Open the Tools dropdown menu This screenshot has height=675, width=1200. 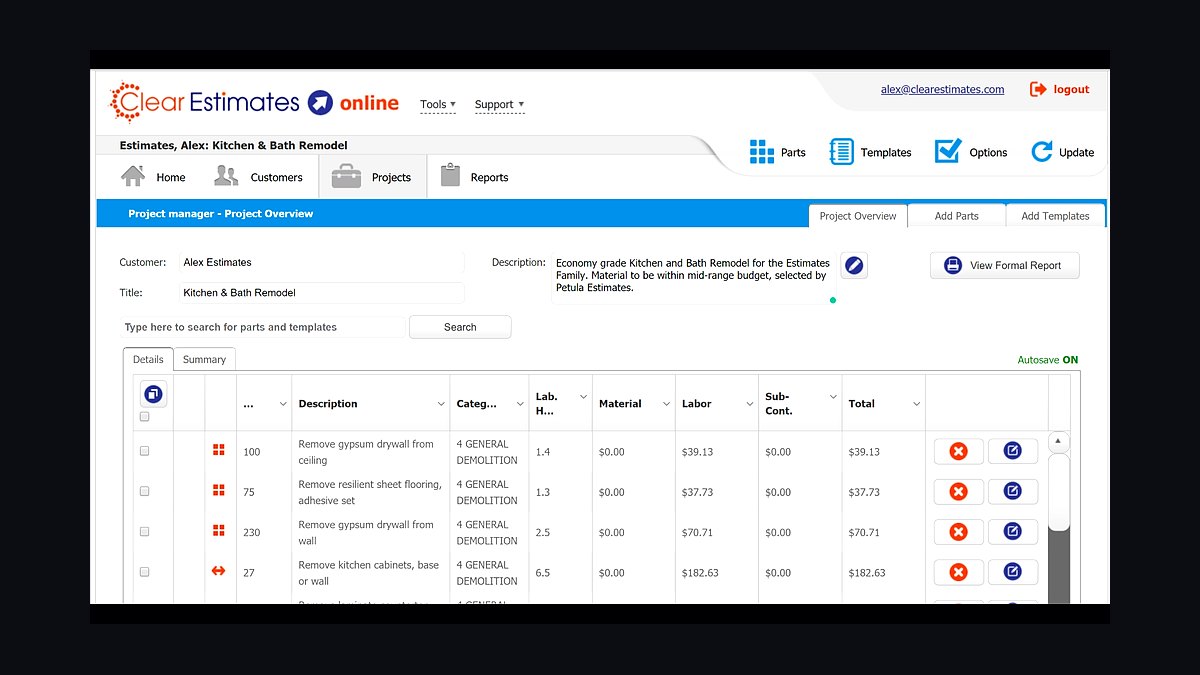(438, 104)
